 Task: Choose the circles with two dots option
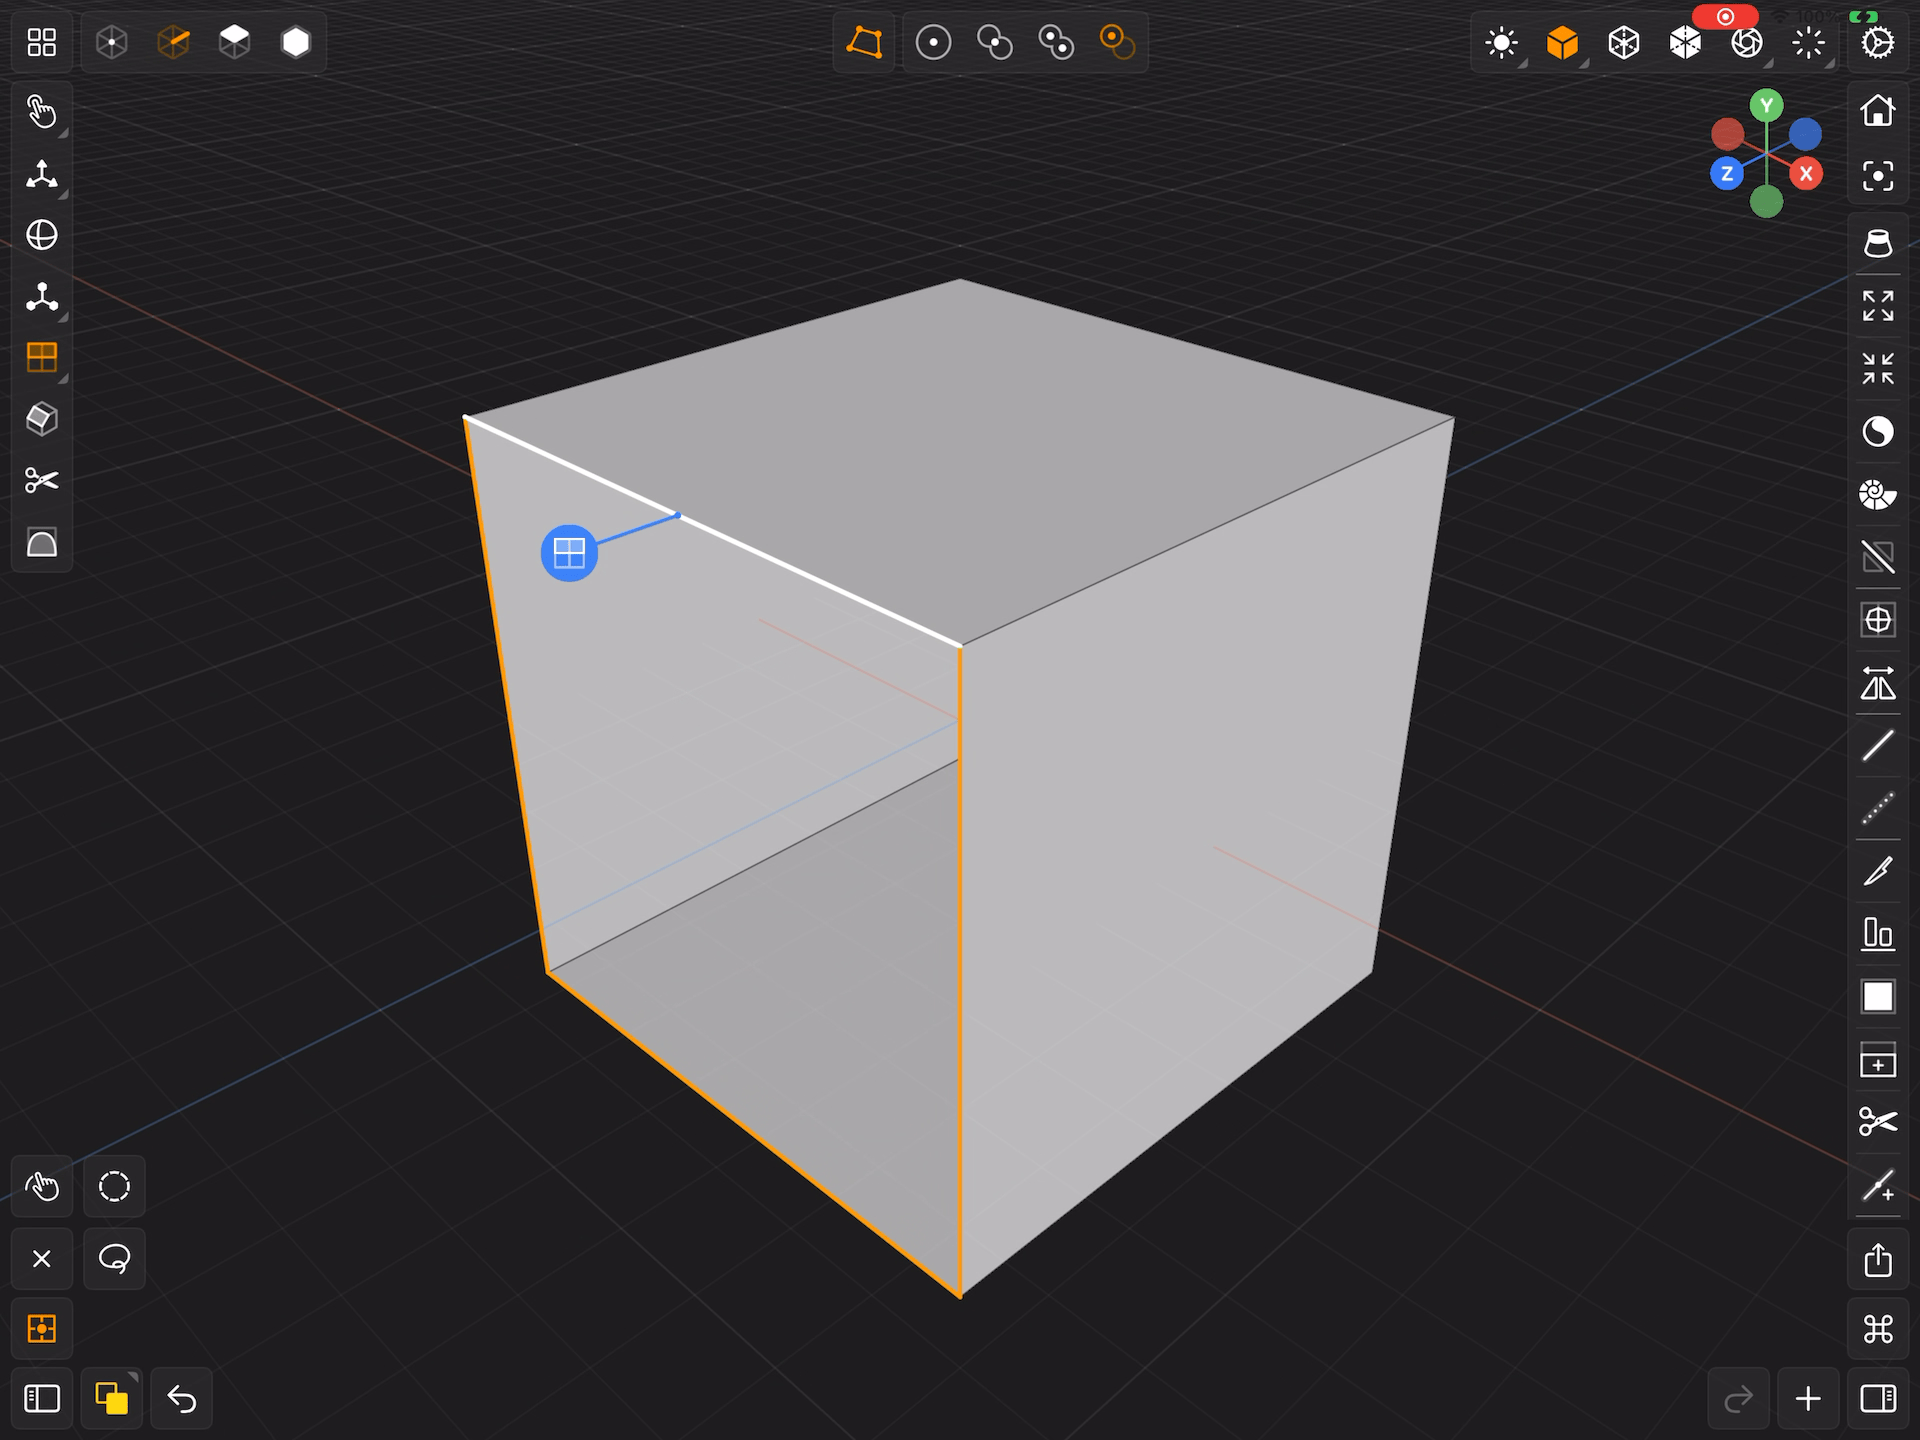click(1056, 42)
